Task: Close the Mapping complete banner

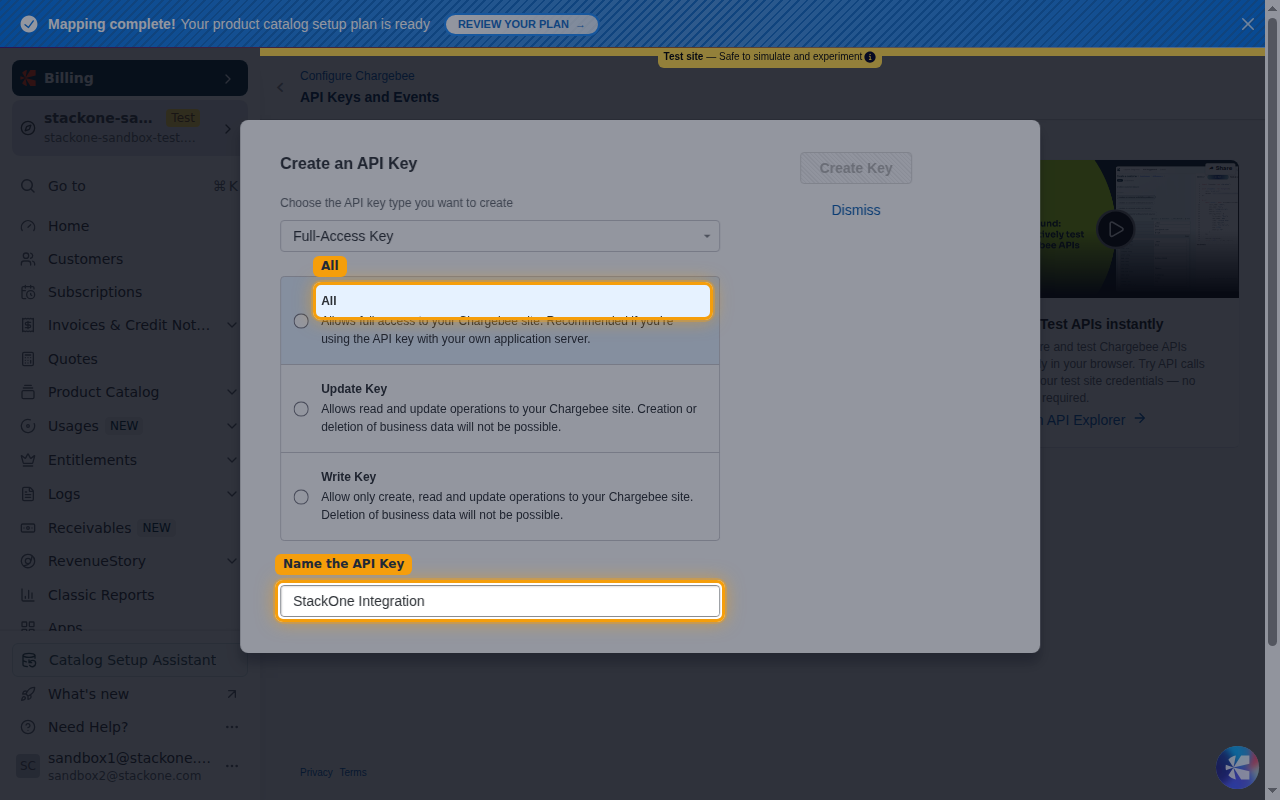Action: point(1248,24)
